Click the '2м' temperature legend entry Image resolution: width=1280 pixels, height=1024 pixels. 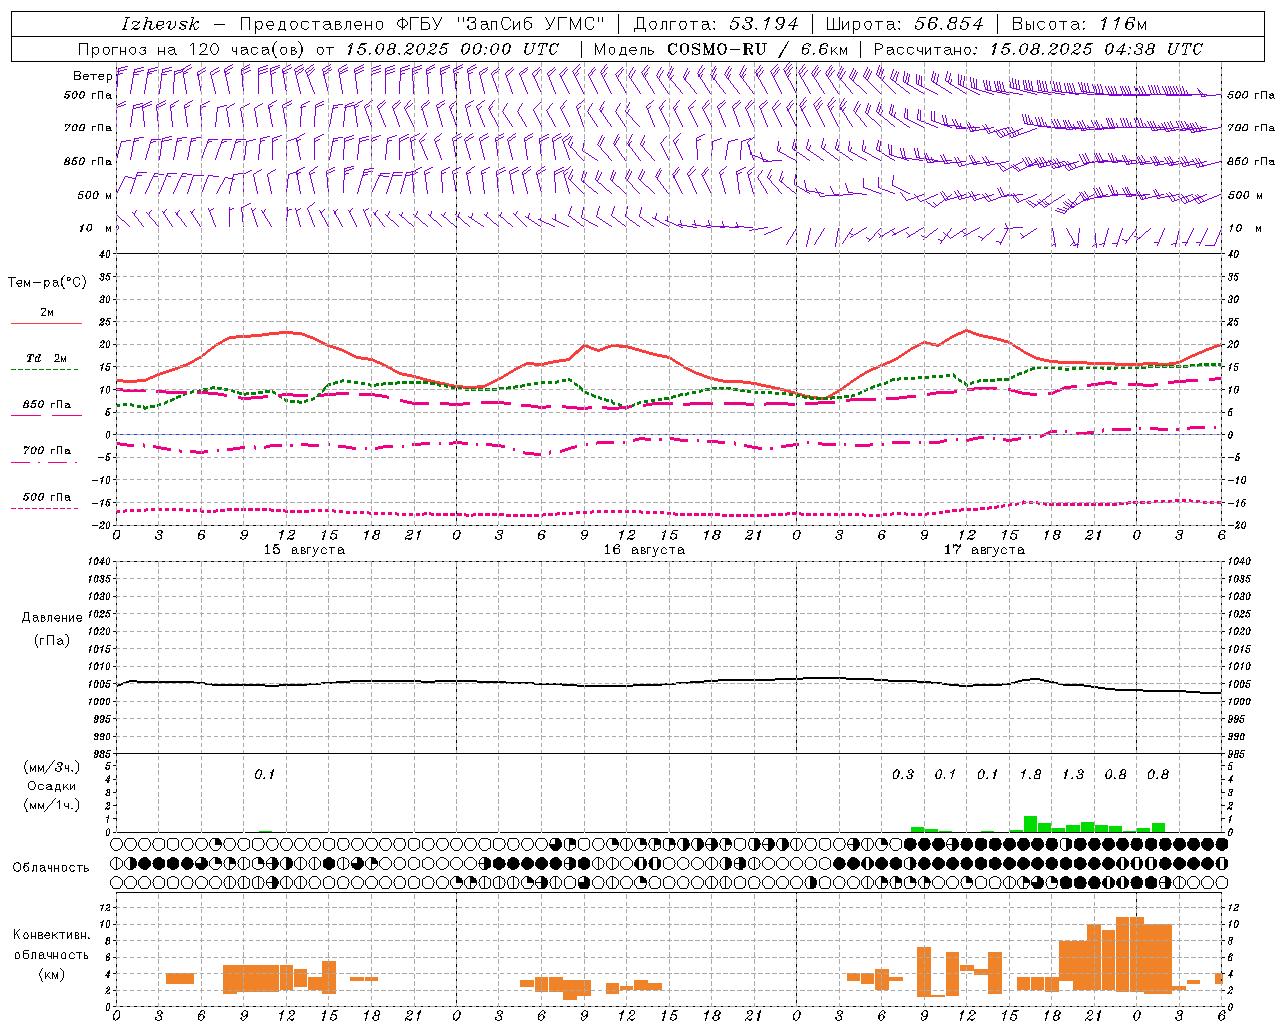[x=47, y=313]
